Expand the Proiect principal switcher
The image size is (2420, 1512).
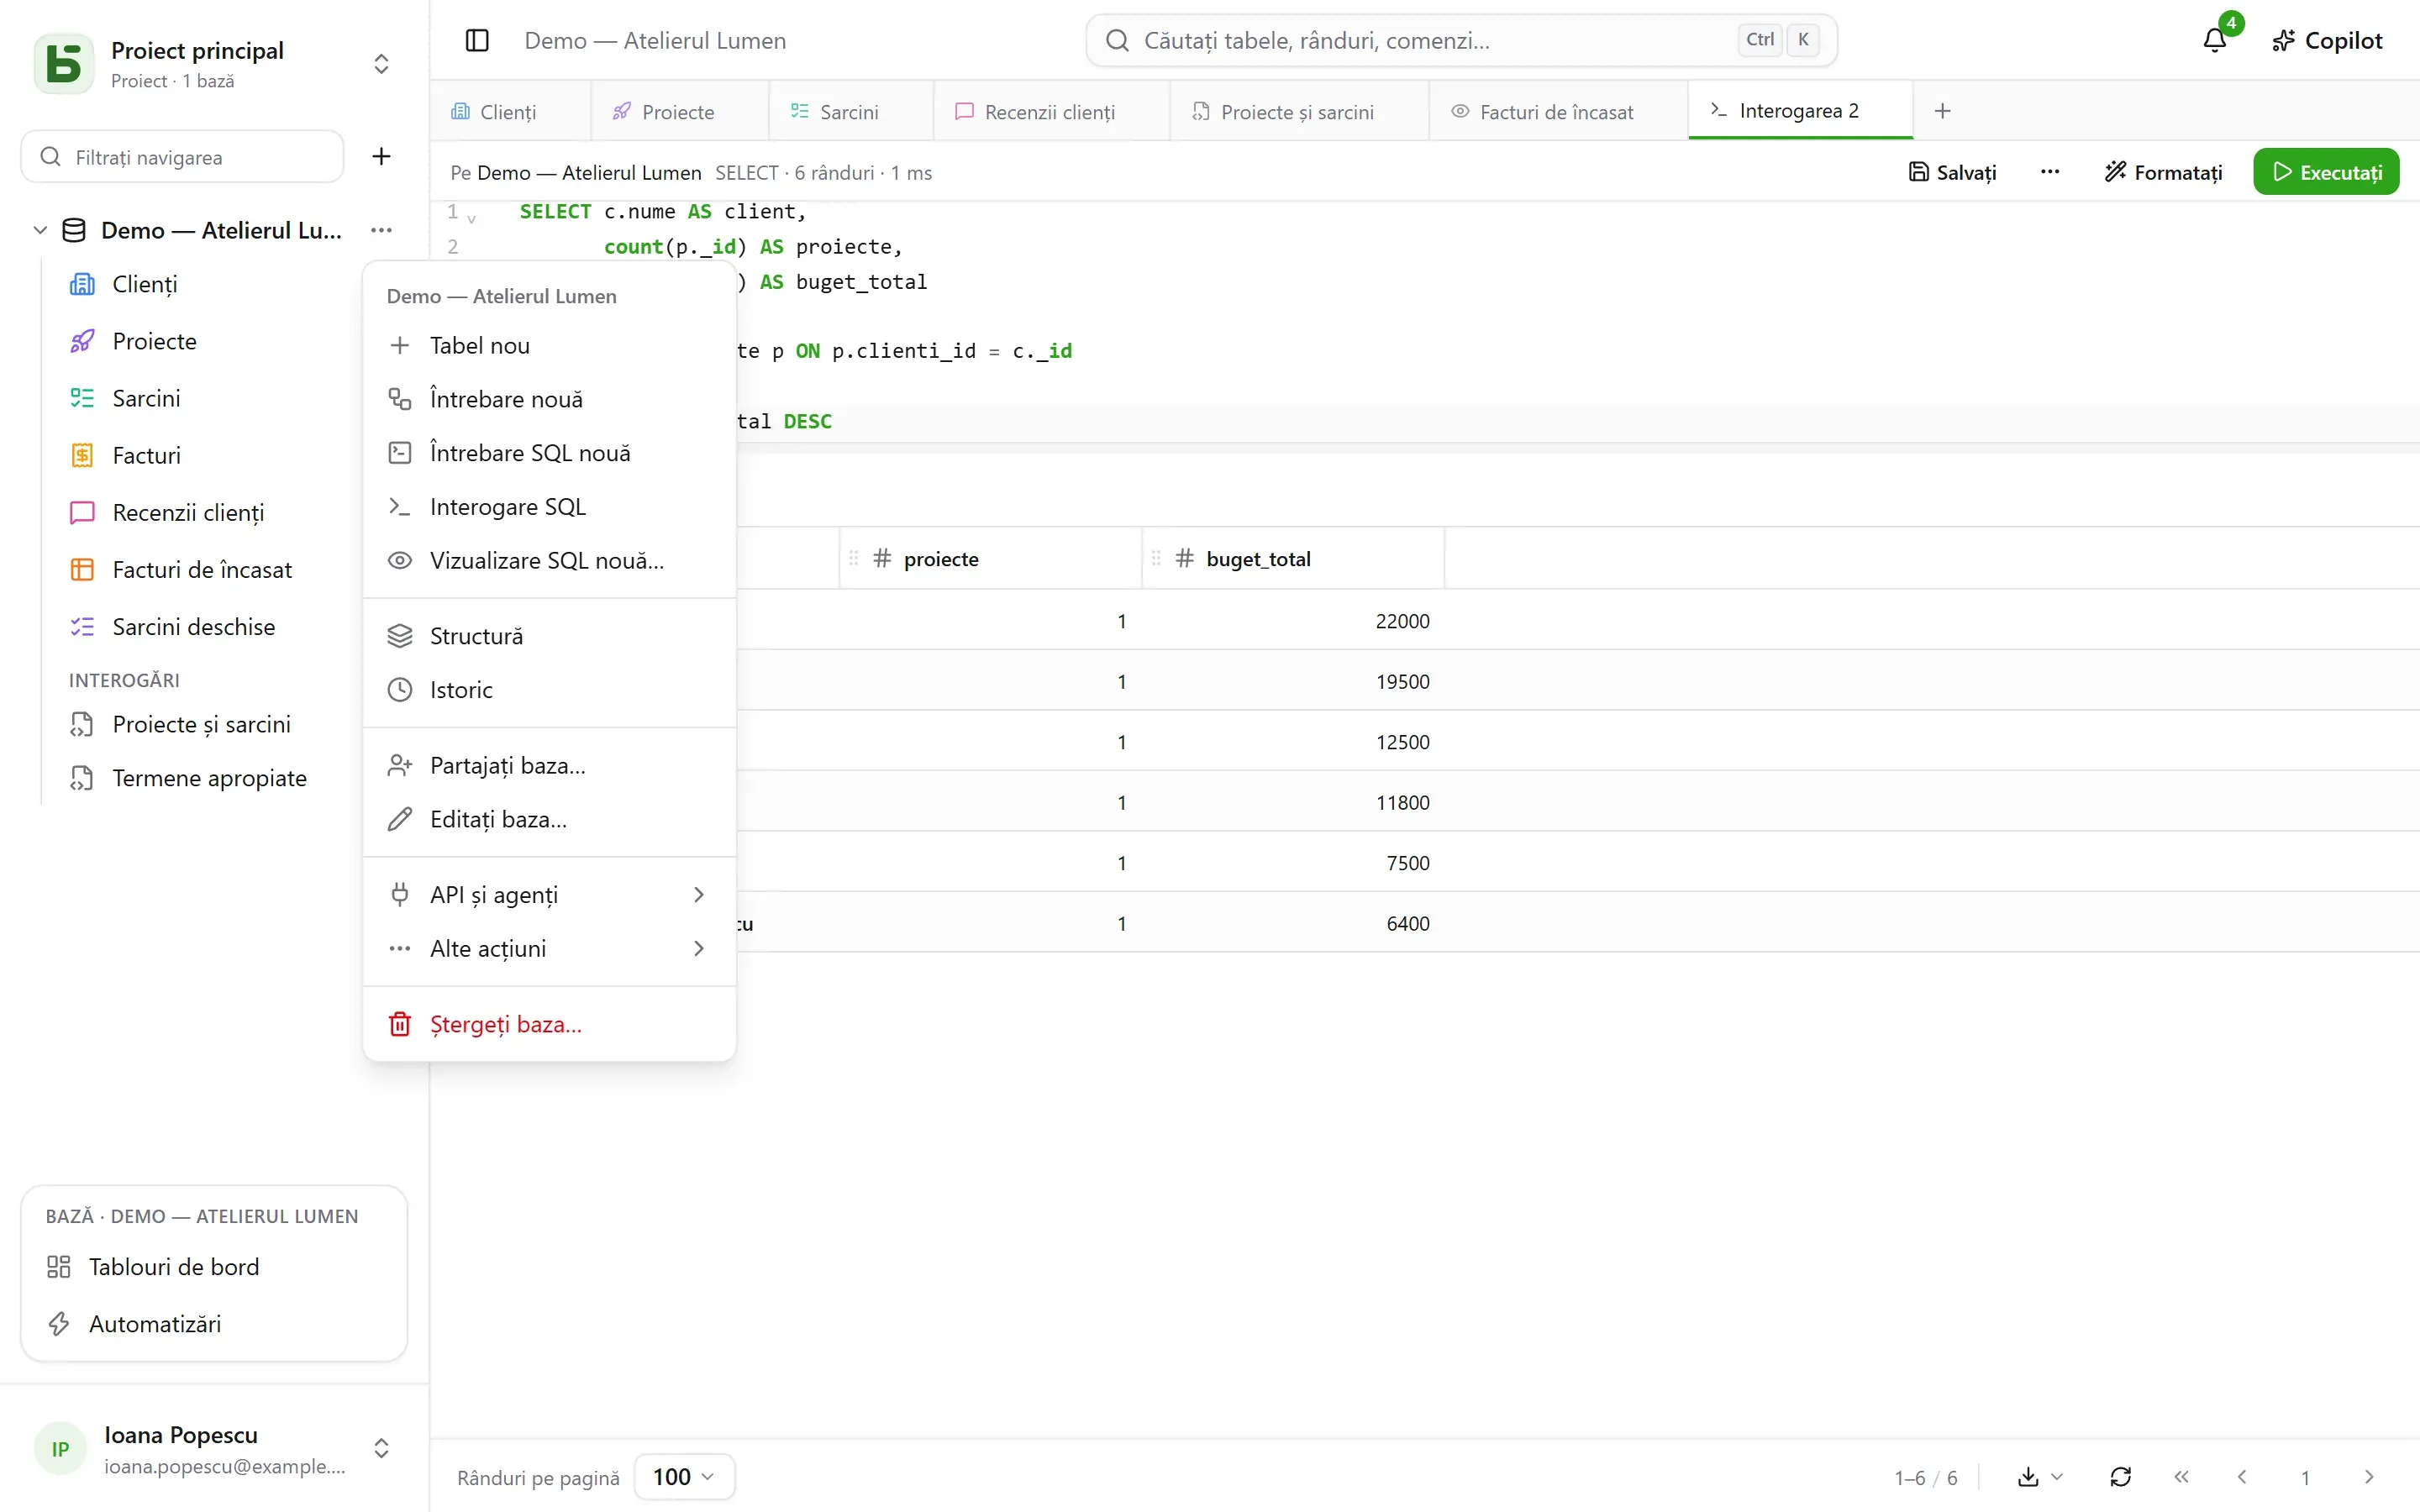381,64
